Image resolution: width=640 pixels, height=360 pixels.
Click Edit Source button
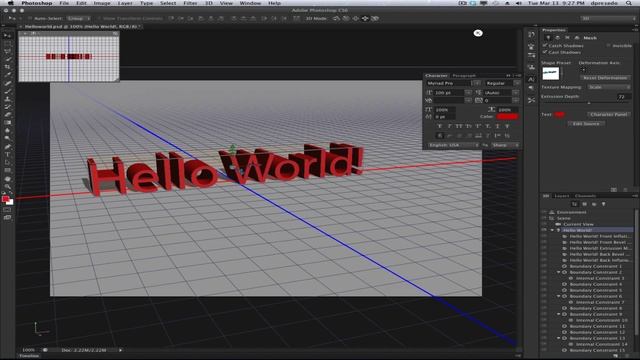click(586, 124)
